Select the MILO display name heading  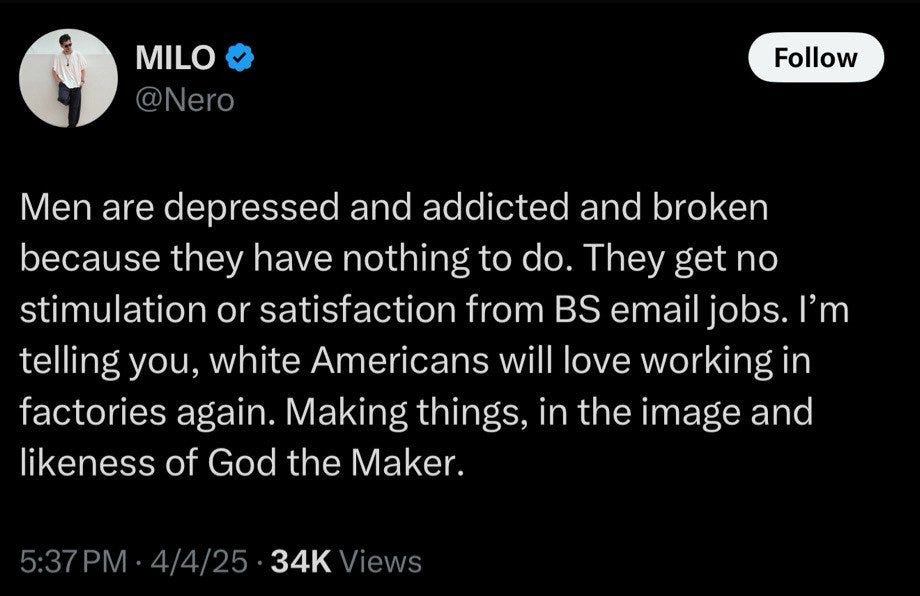tap(175, 57)
